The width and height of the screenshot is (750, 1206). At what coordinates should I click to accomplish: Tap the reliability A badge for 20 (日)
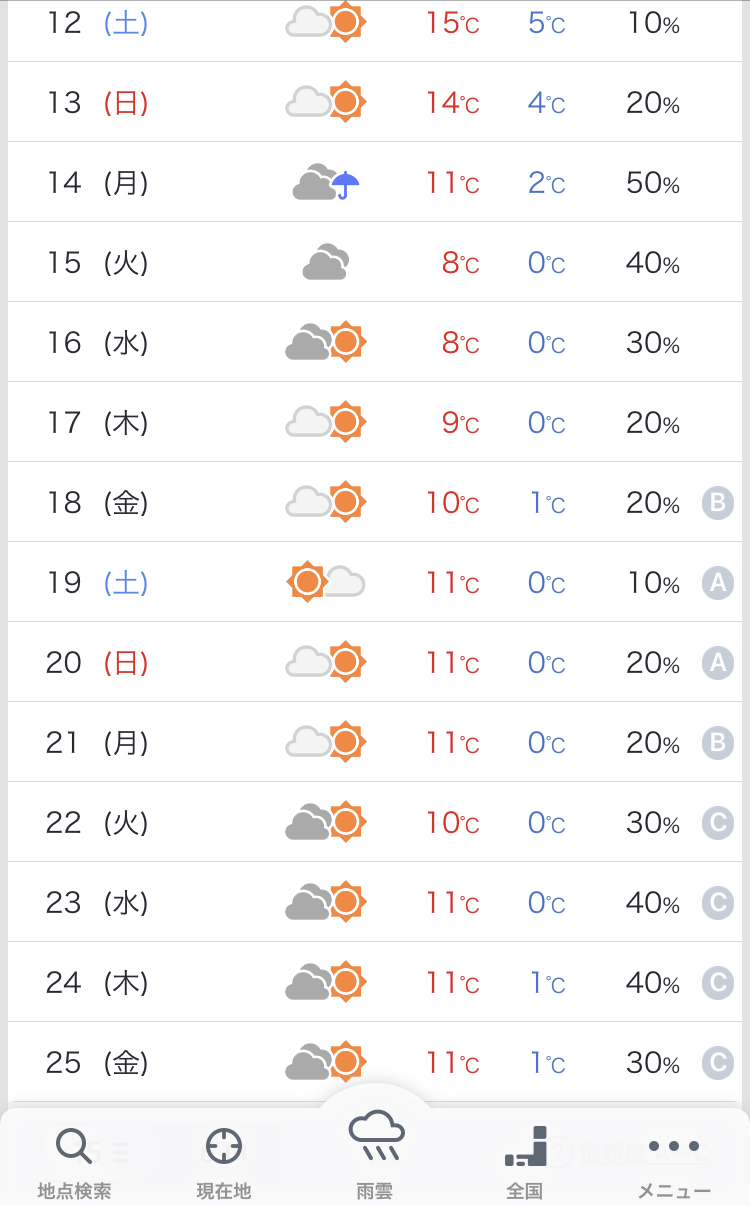[x=717, y=663]
